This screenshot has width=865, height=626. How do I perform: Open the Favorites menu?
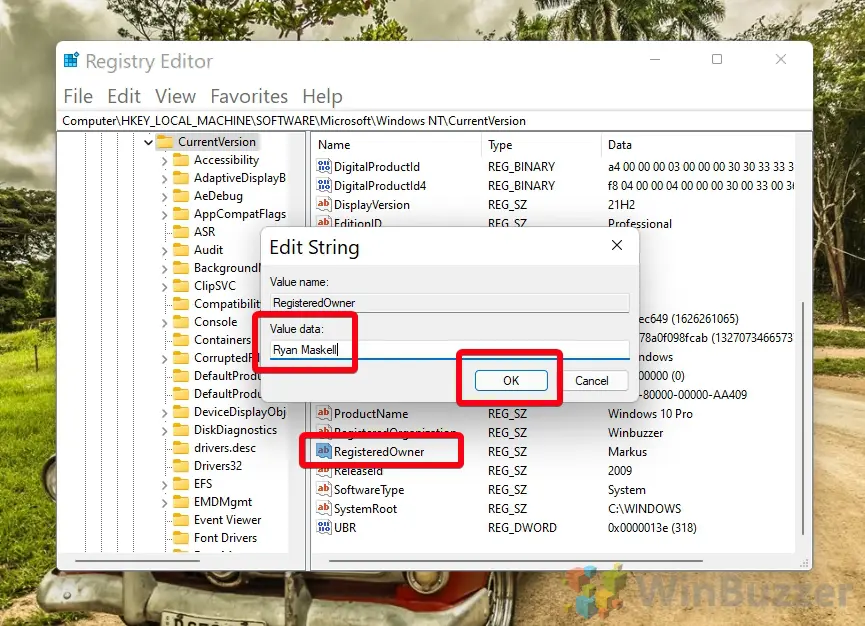pyautogui.click(x=249, y=96)
